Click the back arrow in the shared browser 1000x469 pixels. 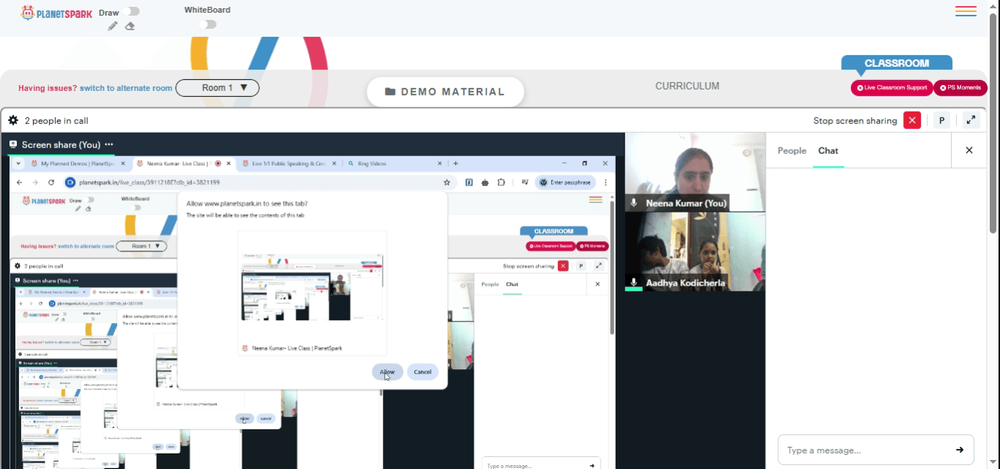point(19,182)
